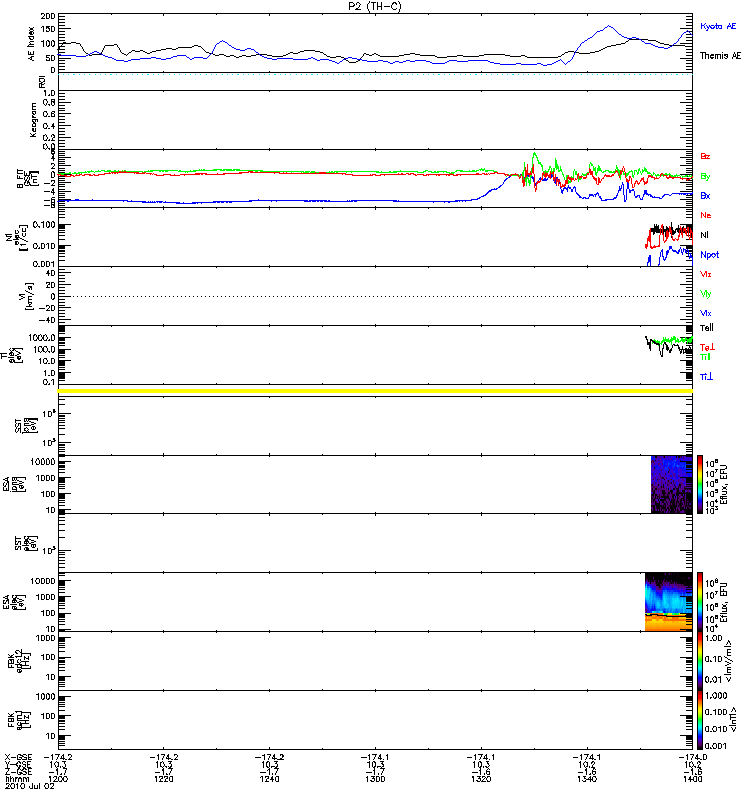Image resolution: width=750 pixels, height=800 pixels.
Task: Click the 1240 time tick label
Action: 269,779
